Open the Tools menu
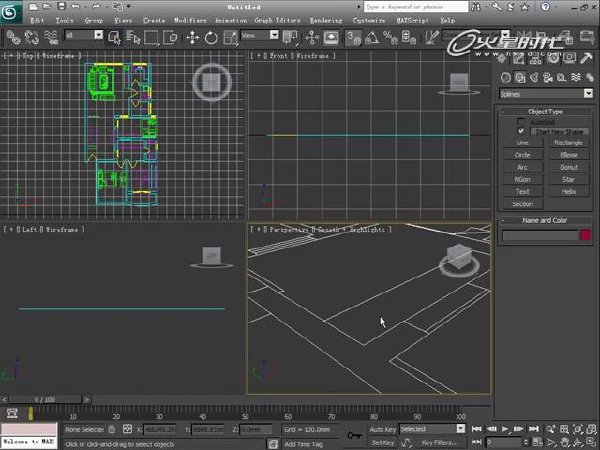Image resolution: width=600 pixels, height=450 pixels. tap(64, 20)
